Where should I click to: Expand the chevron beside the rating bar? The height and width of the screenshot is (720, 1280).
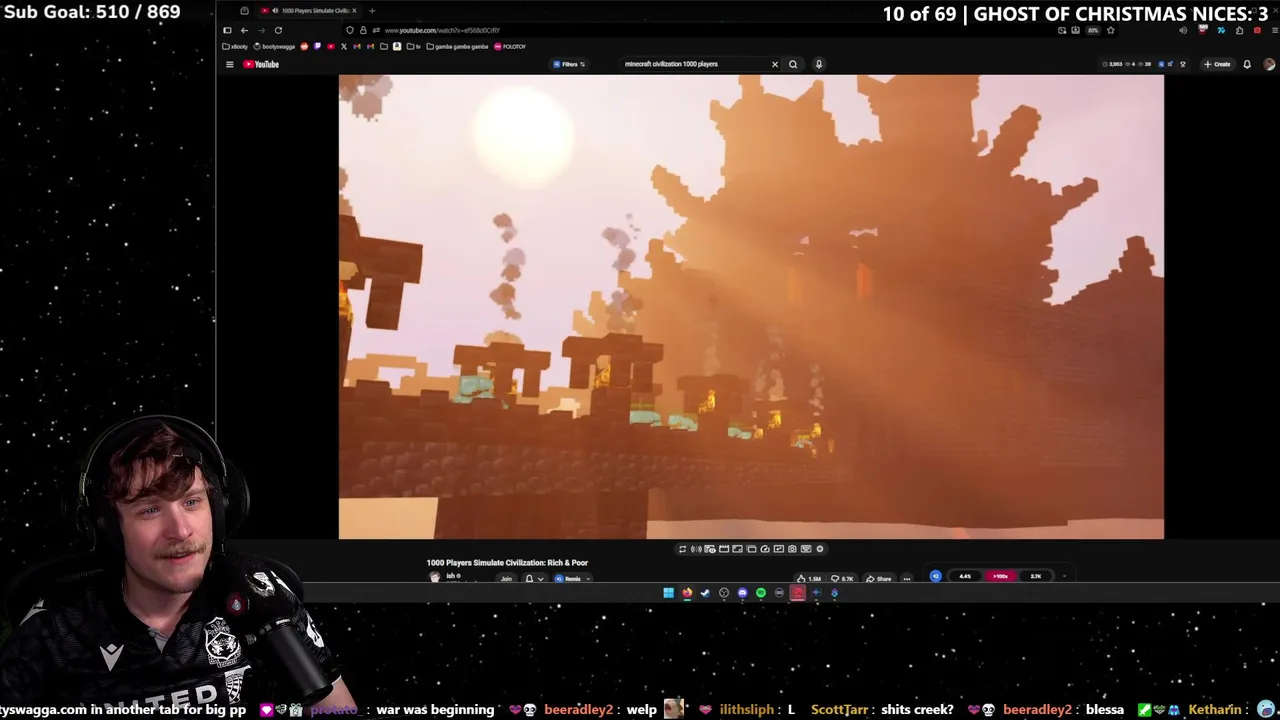click(1064, 576)
